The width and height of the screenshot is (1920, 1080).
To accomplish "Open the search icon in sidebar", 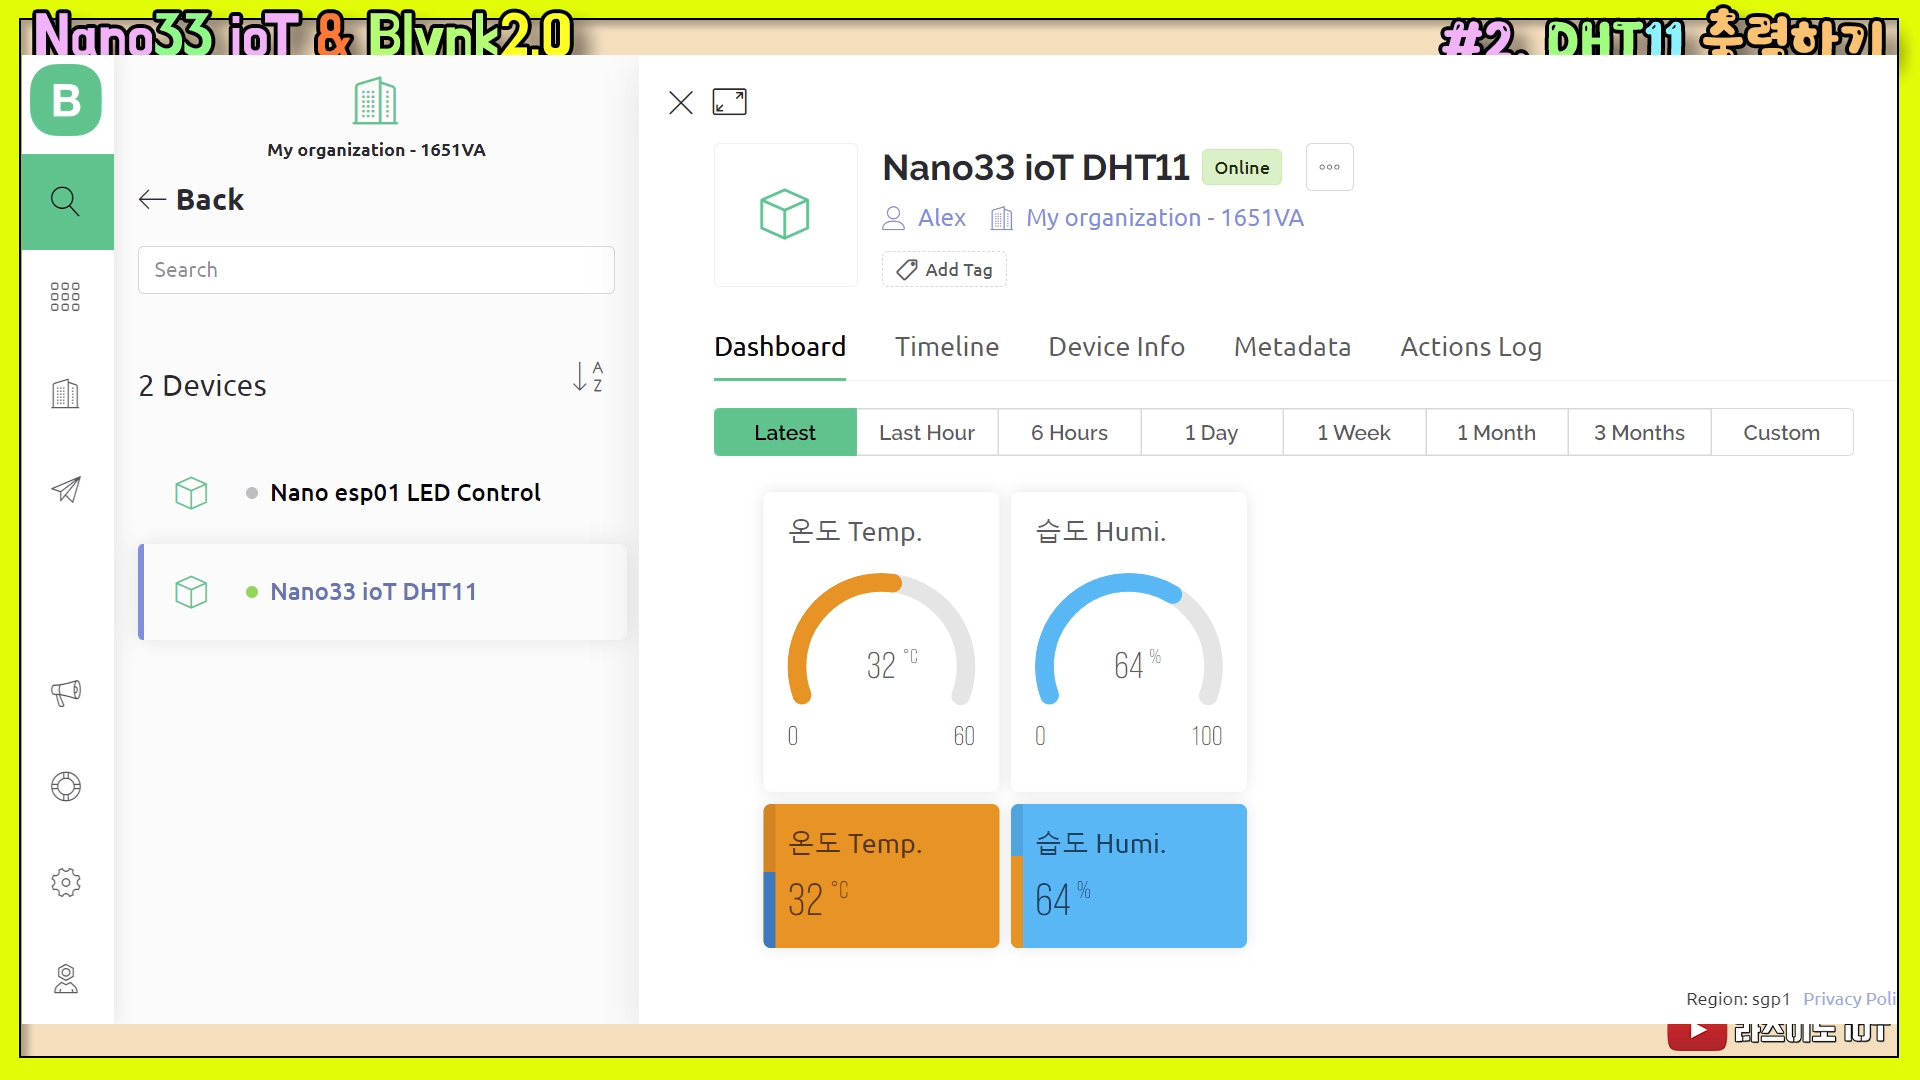I will click(x=66, y=201).
